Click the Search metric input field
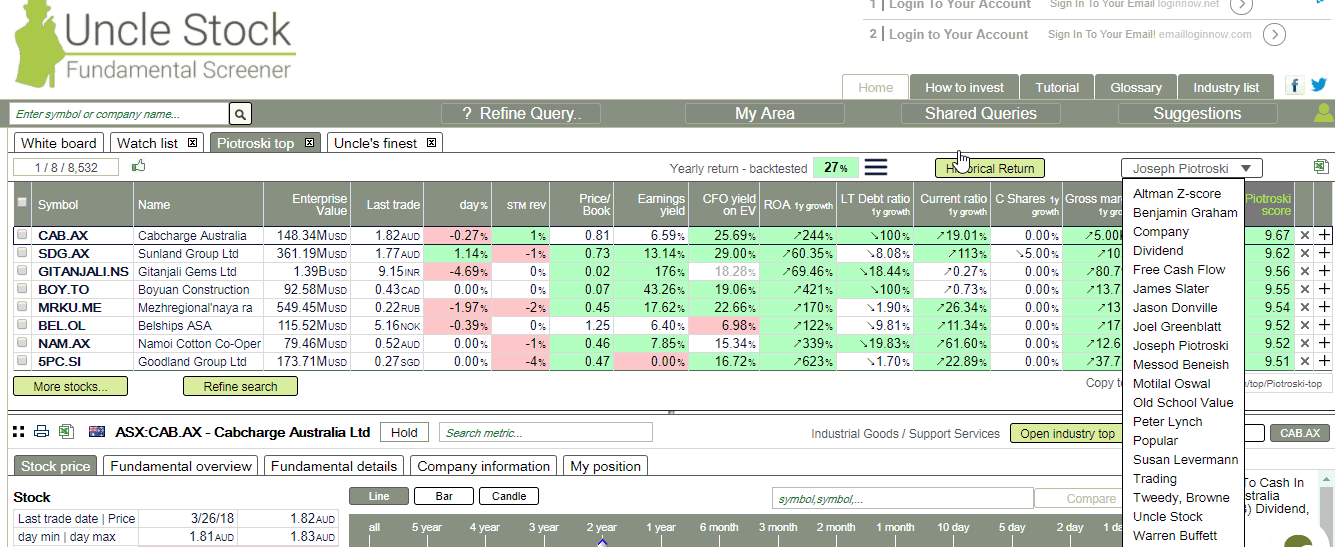 [546, 433]
